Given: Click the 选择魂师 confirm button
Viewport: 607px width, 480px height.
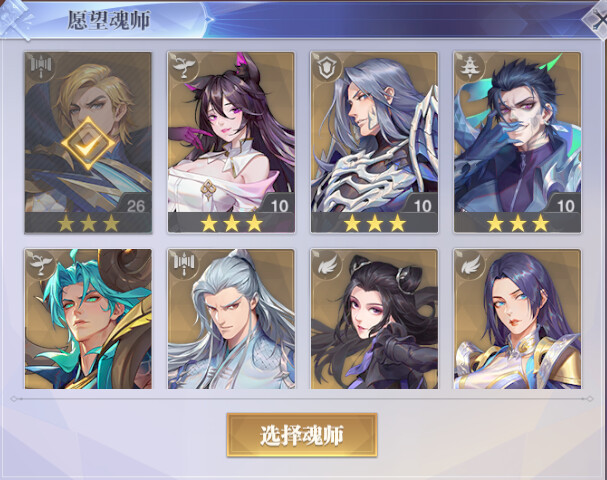Looking at the screenshot, I should (302, 435).
